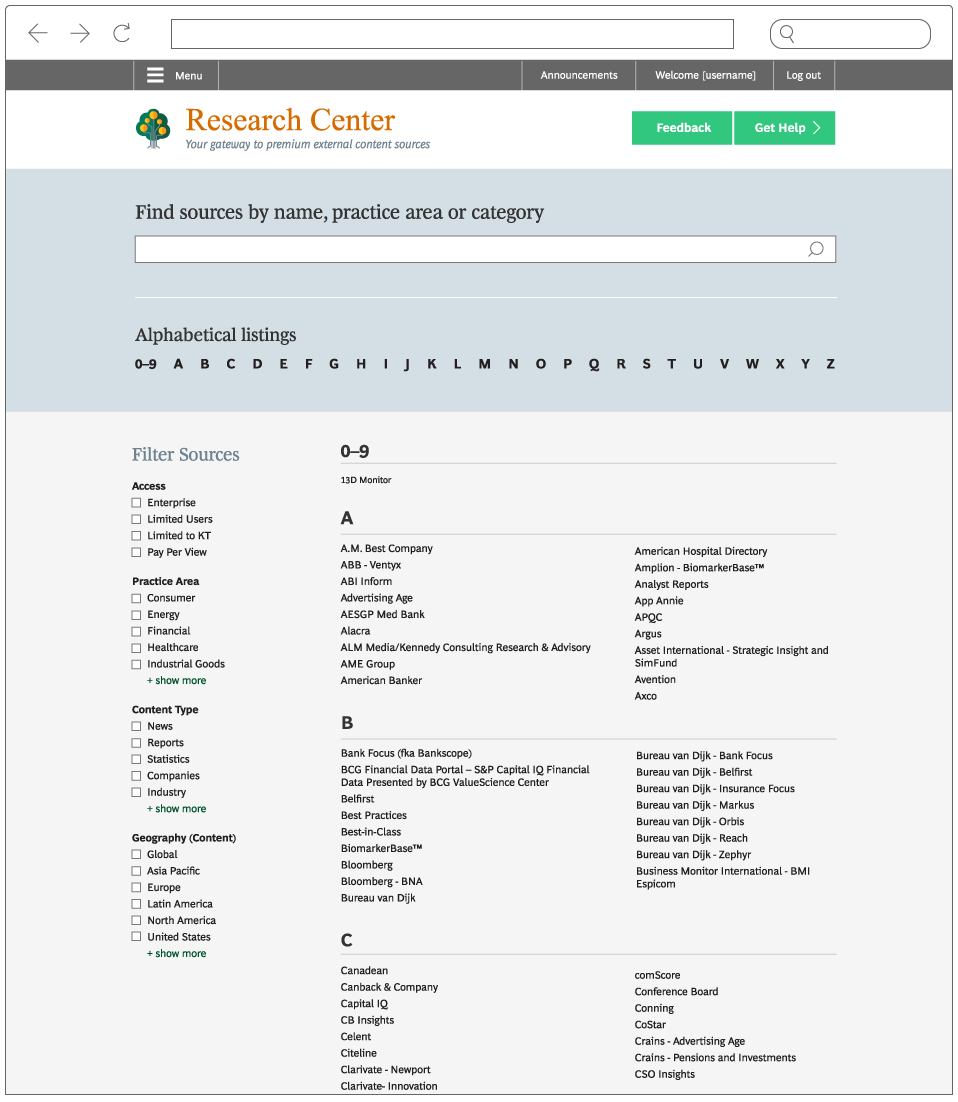The width and height of the screenshot is (958, 1102).
Task: Select the United States geography checkbox
Action: 136,937
